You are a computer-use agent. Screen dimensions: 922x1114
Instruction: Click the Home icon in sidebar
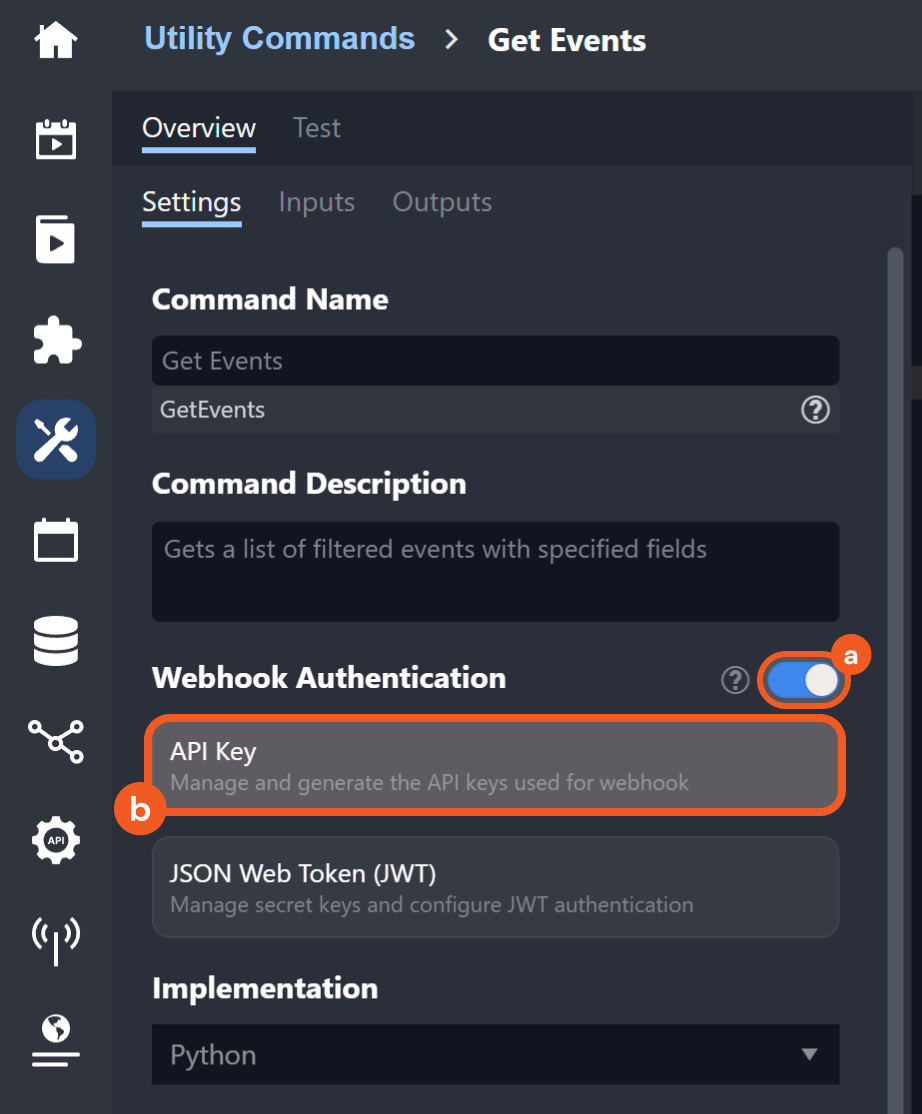pyautogui.click(x=56, y=40)
